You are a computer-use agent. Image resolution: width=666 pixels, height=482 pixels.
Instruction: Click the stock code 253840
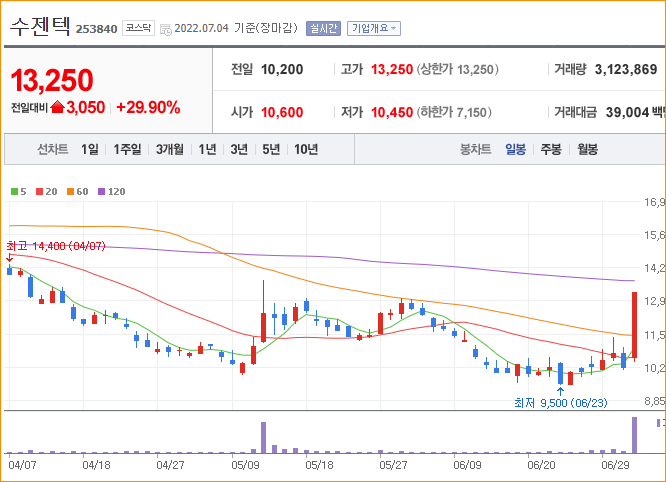point(96,29)
